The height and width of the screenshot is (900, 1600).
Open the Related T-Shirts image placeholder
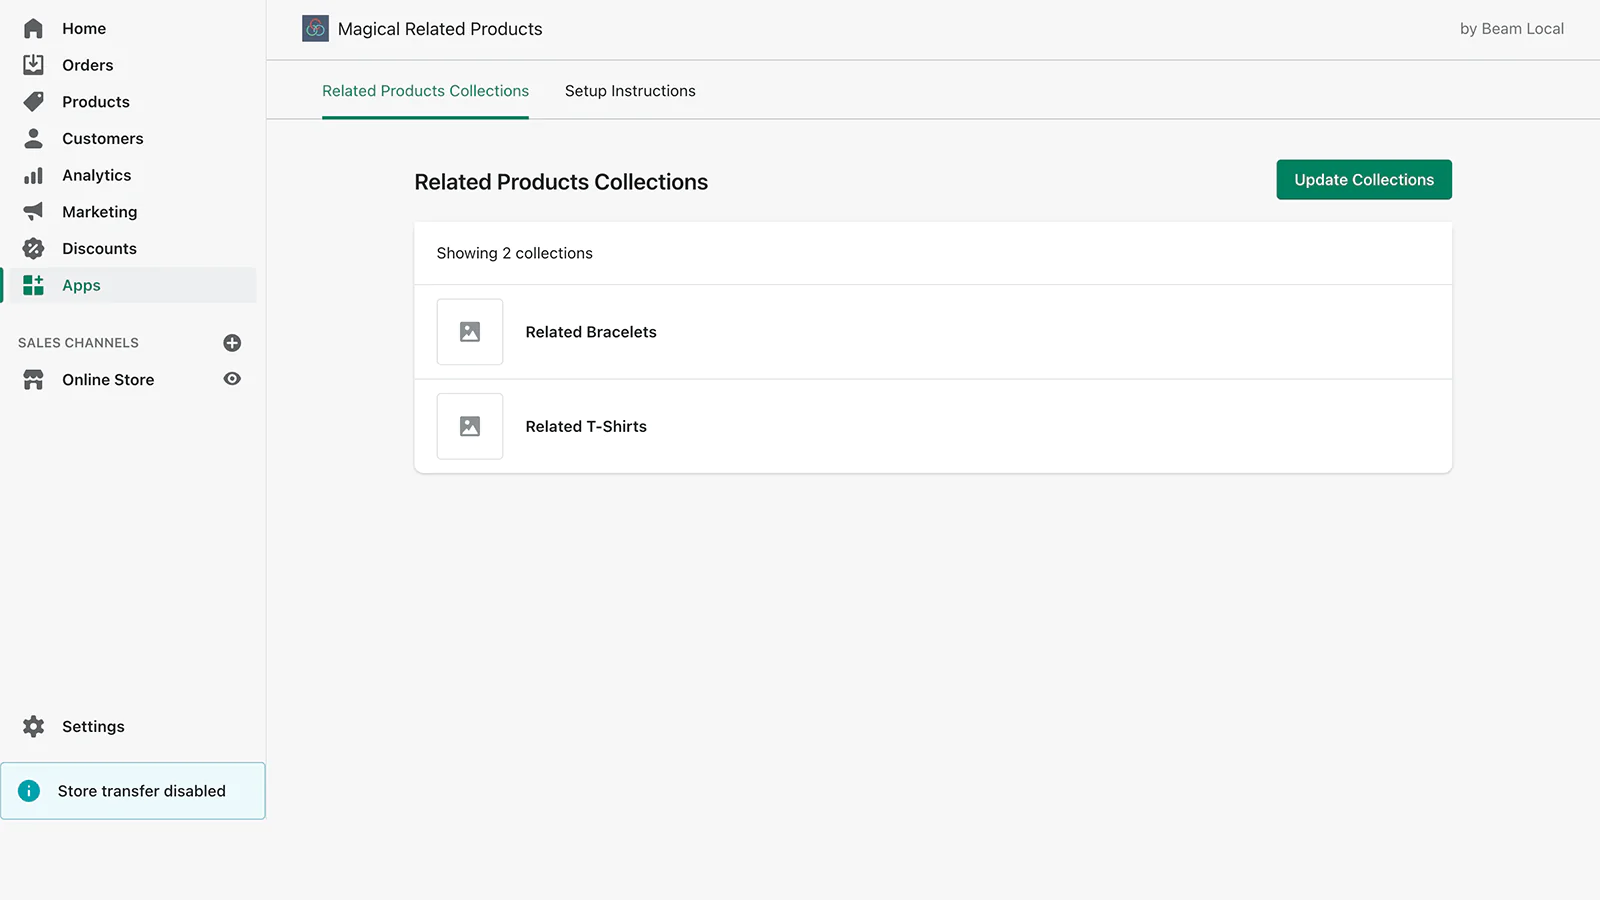point(470,426)
